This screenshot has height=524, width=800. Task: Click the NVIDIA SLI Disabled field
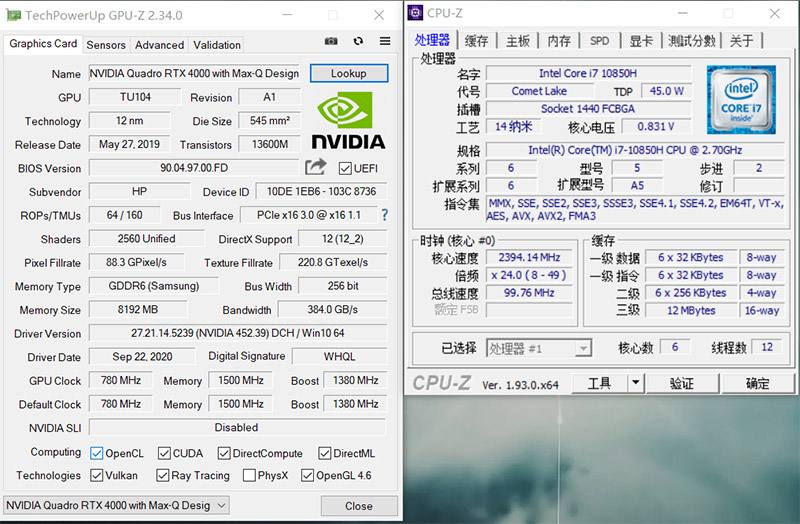236,427
